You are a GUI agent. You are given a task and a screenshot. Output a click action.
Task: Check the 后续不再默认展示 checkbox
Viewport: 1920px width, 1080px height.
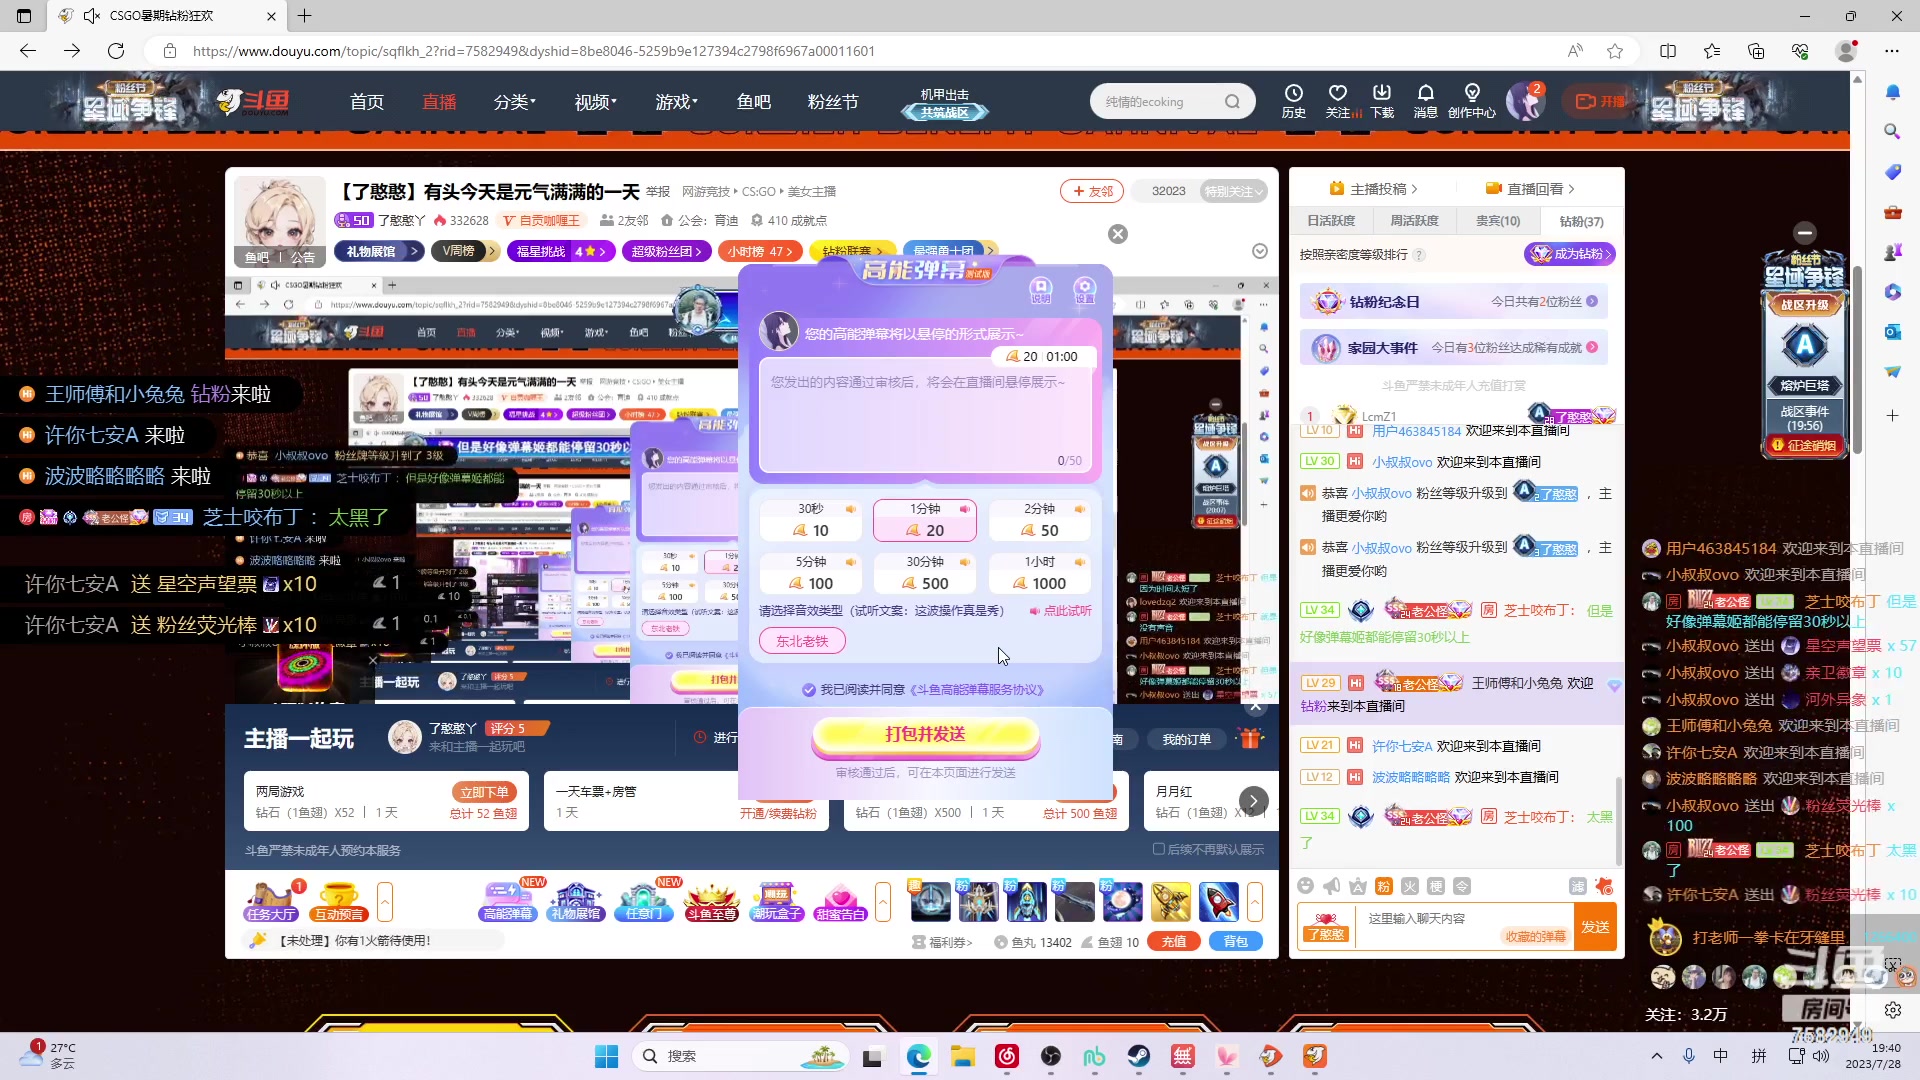(1159, 849)
